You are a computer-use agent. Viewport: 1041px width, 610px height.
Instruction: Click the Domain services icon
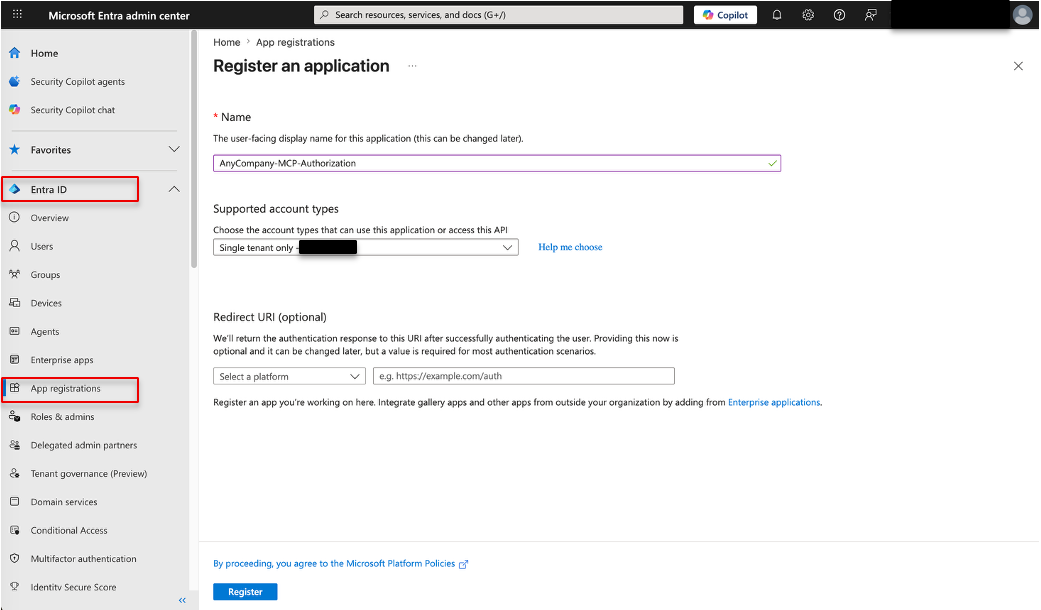coord(15,502)
